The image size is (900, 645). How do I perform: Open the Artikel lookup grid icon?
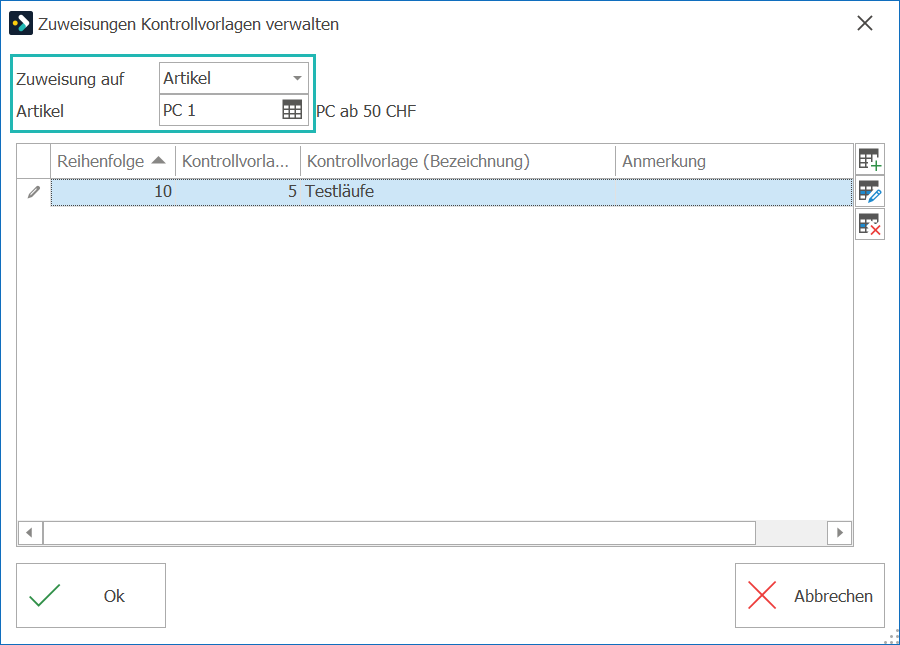(292, 110)
